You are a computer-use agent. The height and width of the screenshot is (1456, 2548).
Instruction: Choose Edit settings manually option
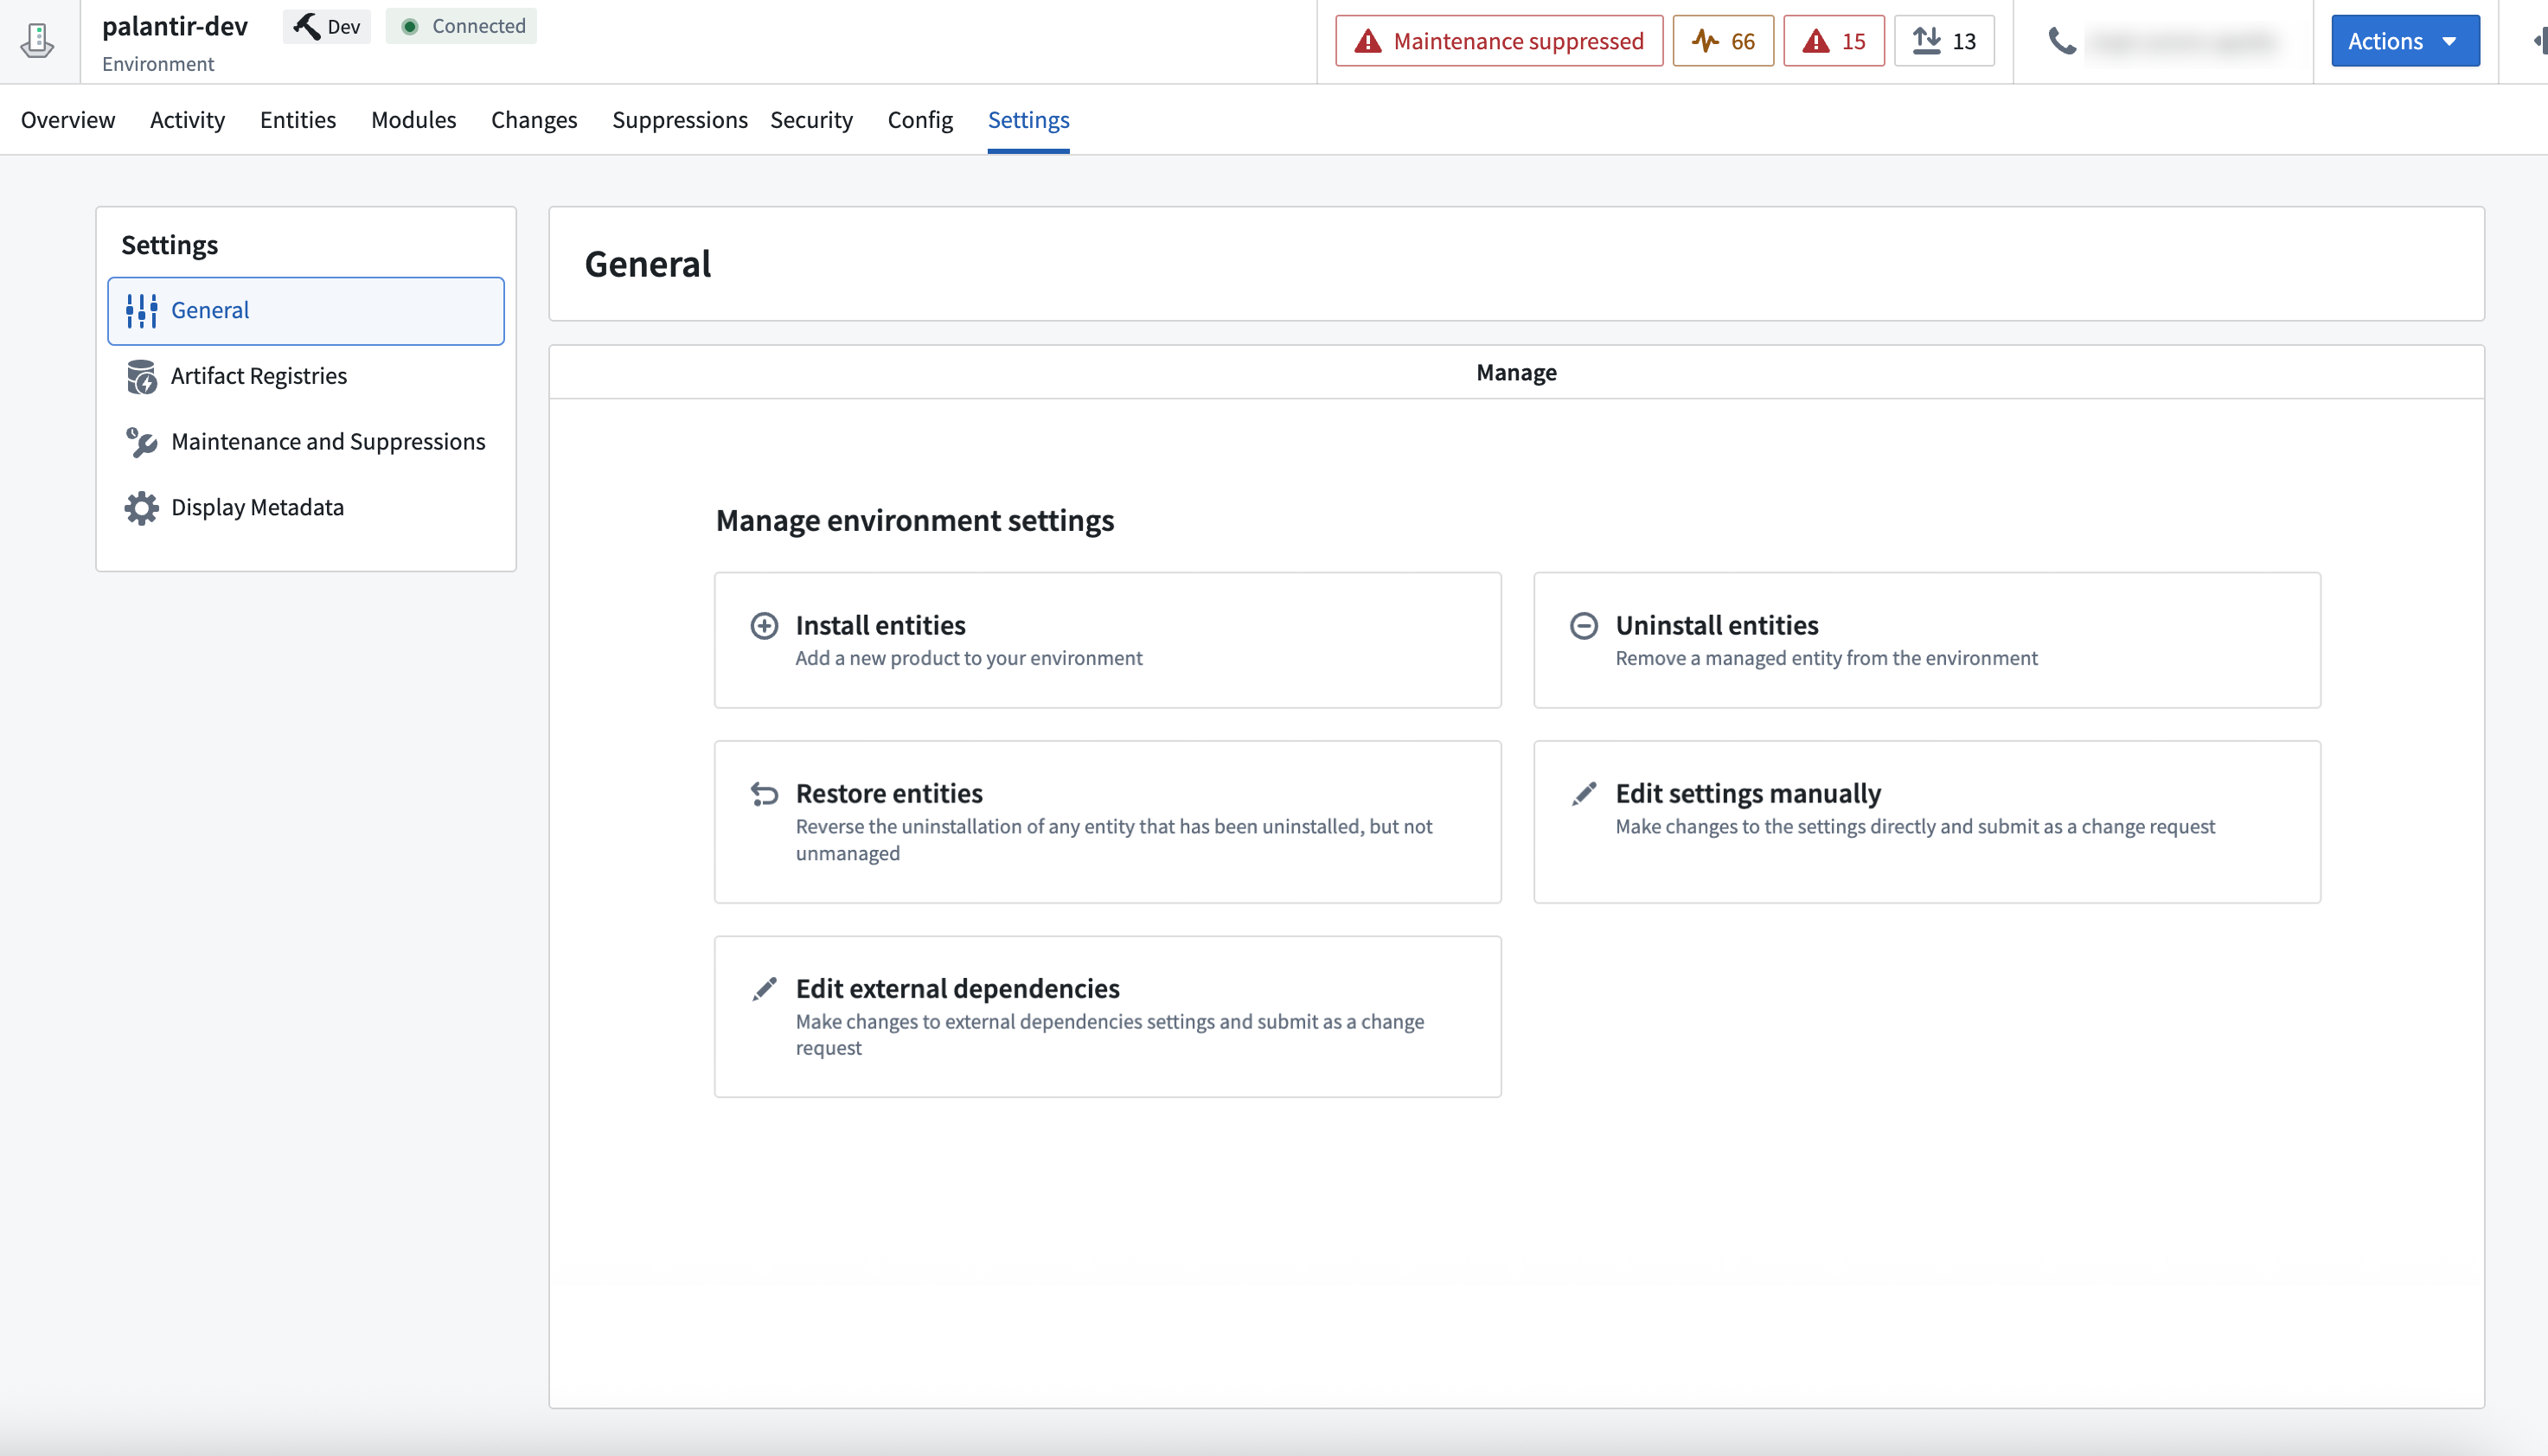(x=1926, y=821)
